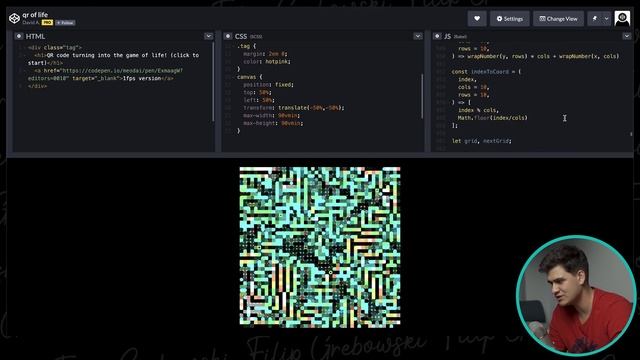Open the Change View menu
Screen dimensions: 640x360
[x=558, y=18]
